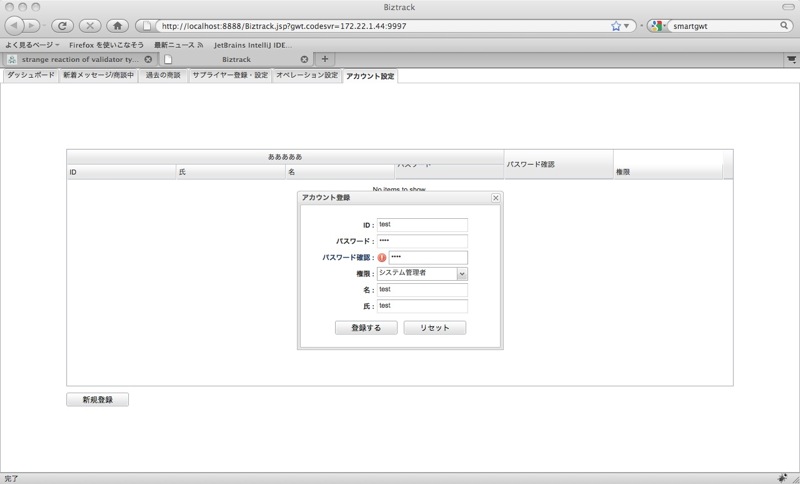800x484 pixels.
Task: Focus the ID text field
Action: point(422,225)
